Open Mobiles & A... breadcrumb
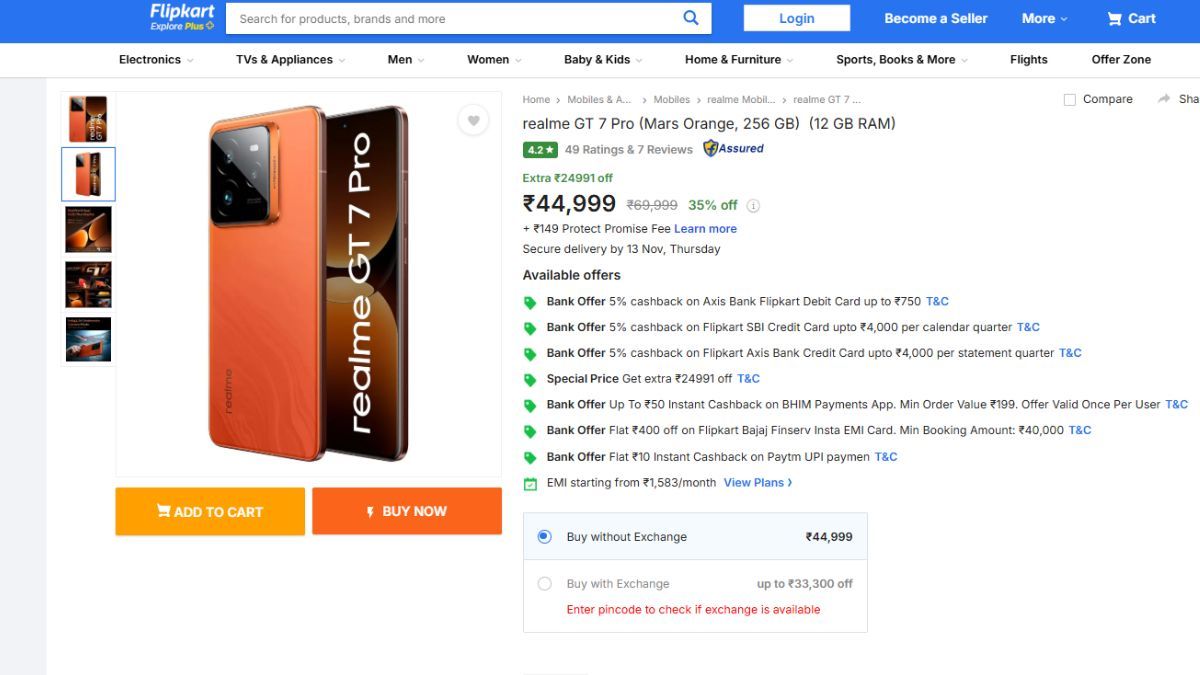The height and width of the screenshot is (675, 1200). coord(599,100)
